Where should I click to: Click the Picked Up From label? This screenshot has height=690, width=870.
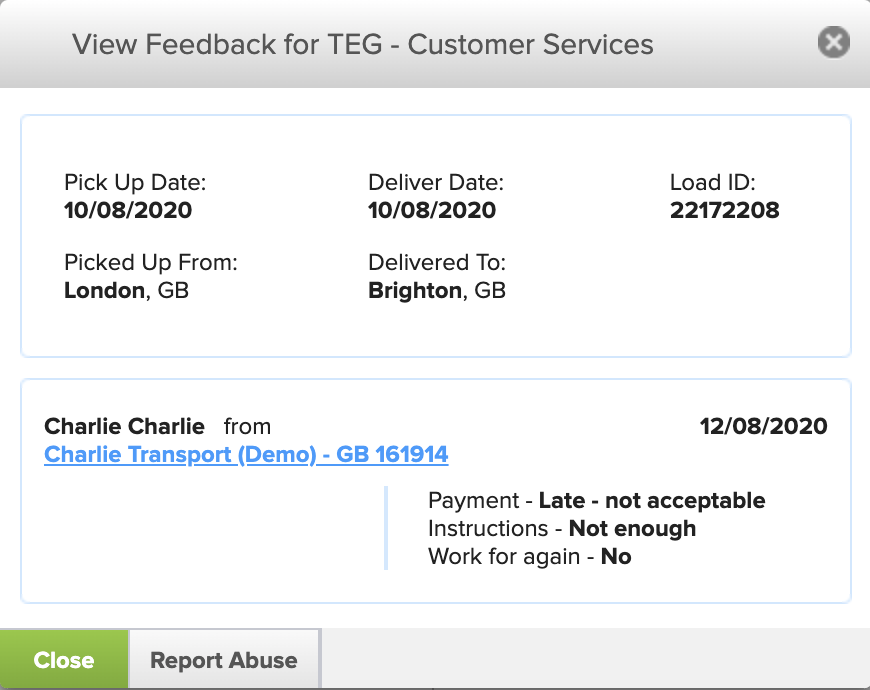tap(151, 263)
